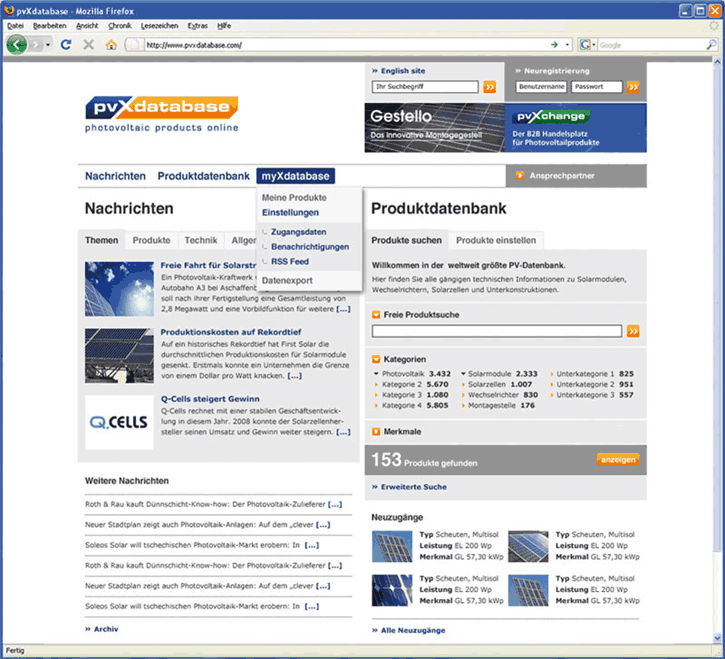Open the Bearbeiten menu
The width and height of the screenshot is (725, 659).
tap(49, 26)
